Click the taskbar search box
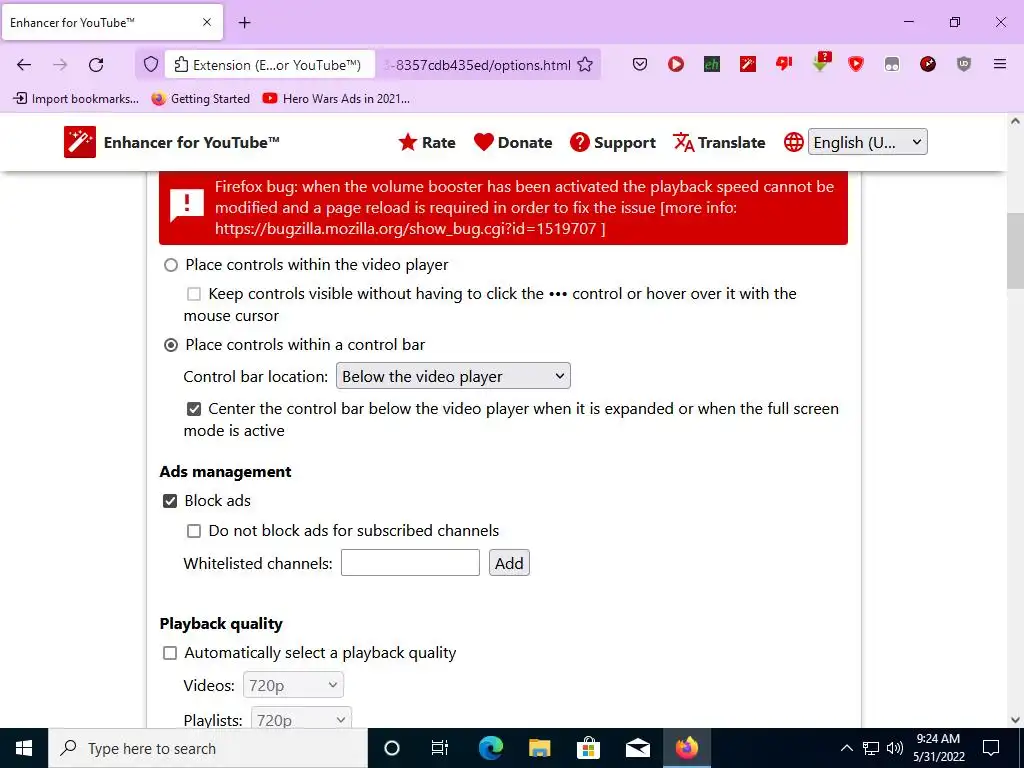 (208, 748)
